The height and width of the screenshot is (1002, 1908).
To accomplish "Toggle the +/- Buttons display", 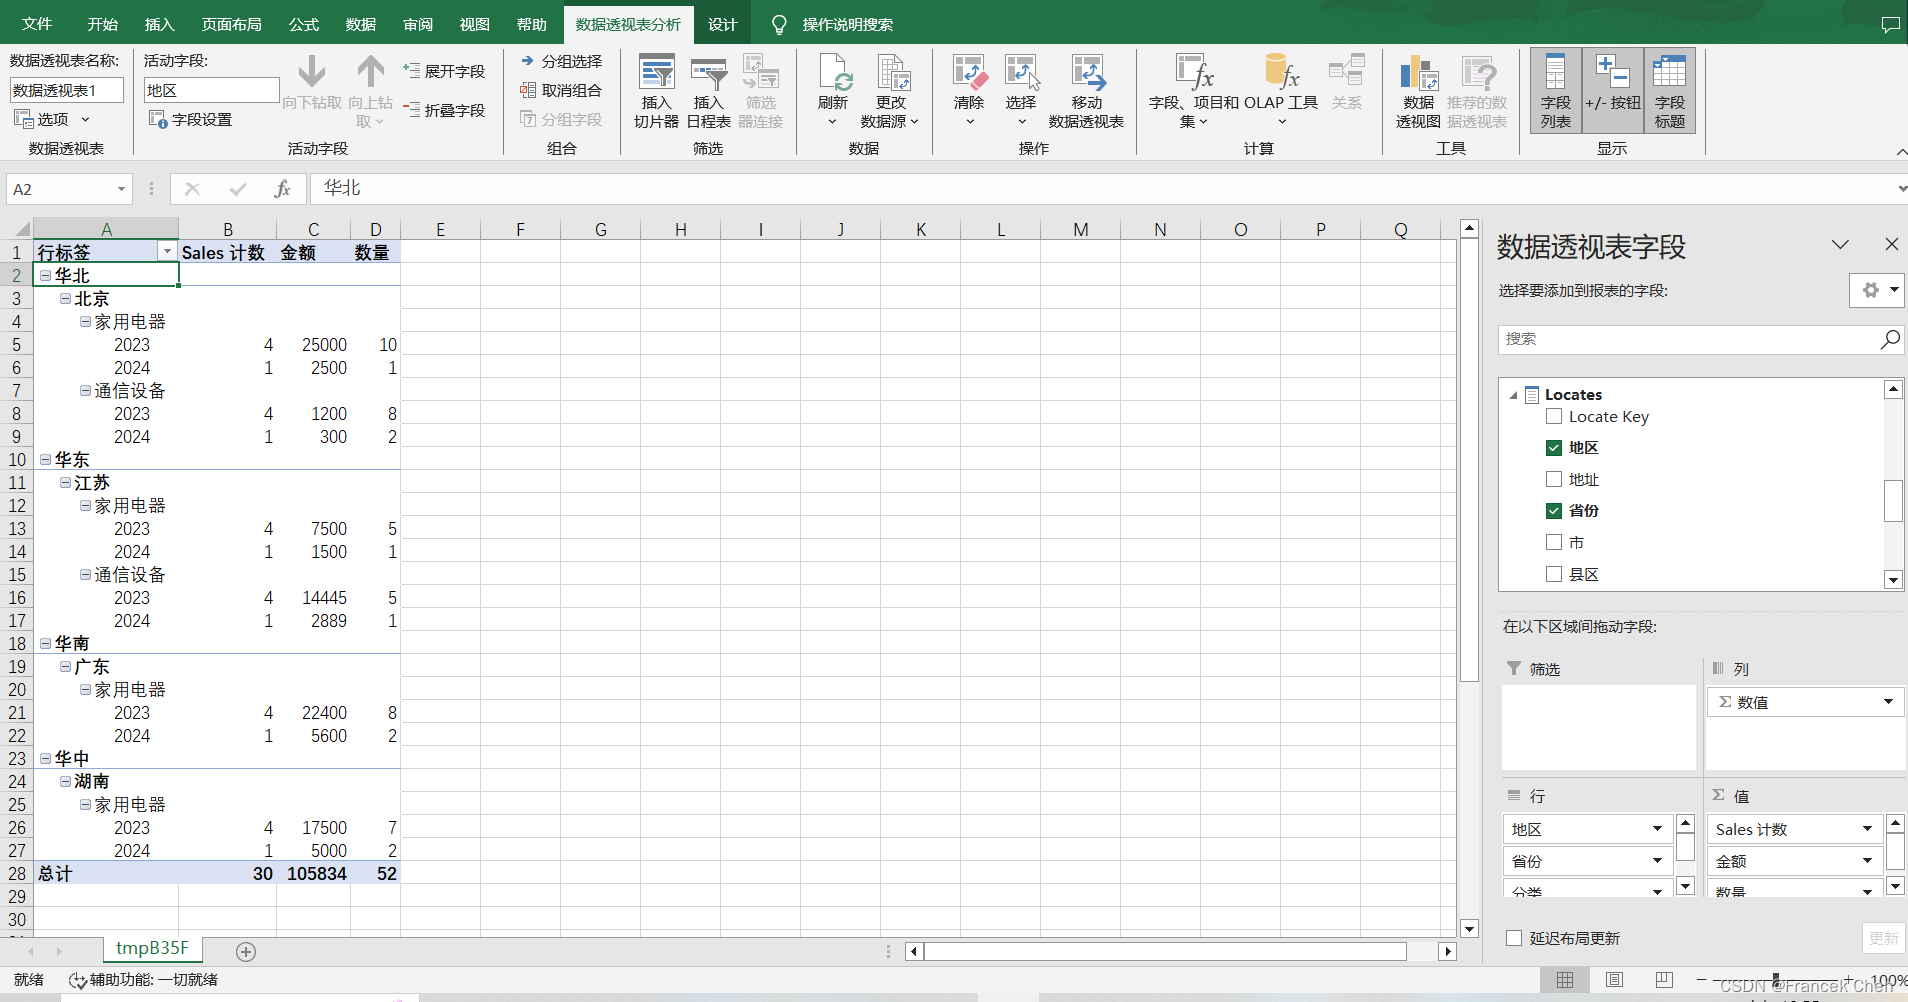I will (x=1613, y=91).
